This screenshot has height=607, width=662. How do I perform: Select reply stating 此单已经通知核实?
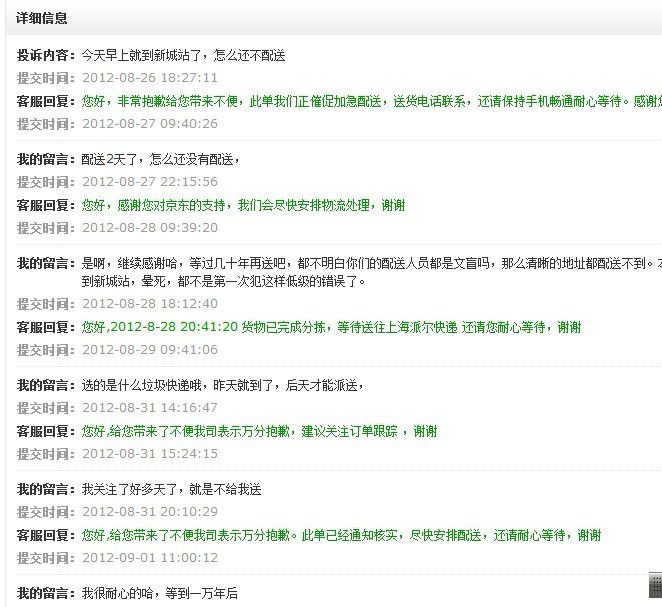tap(341, 536)
